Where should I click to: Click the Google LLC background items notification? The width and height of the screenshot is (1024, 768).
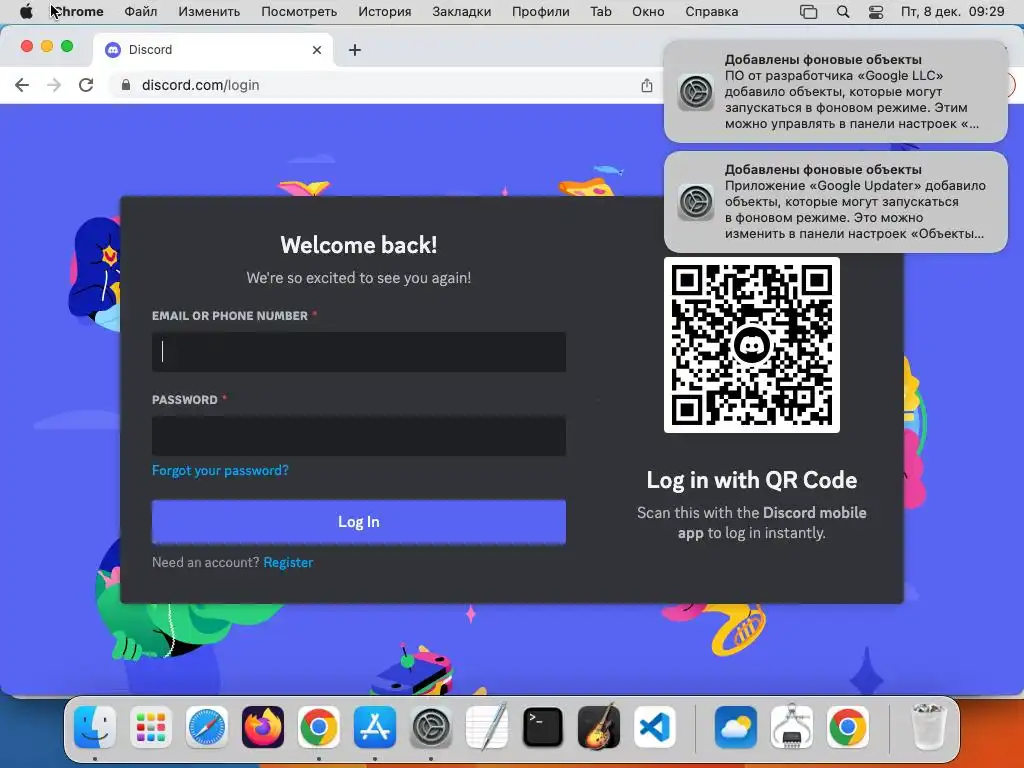[x=835, y=91]
